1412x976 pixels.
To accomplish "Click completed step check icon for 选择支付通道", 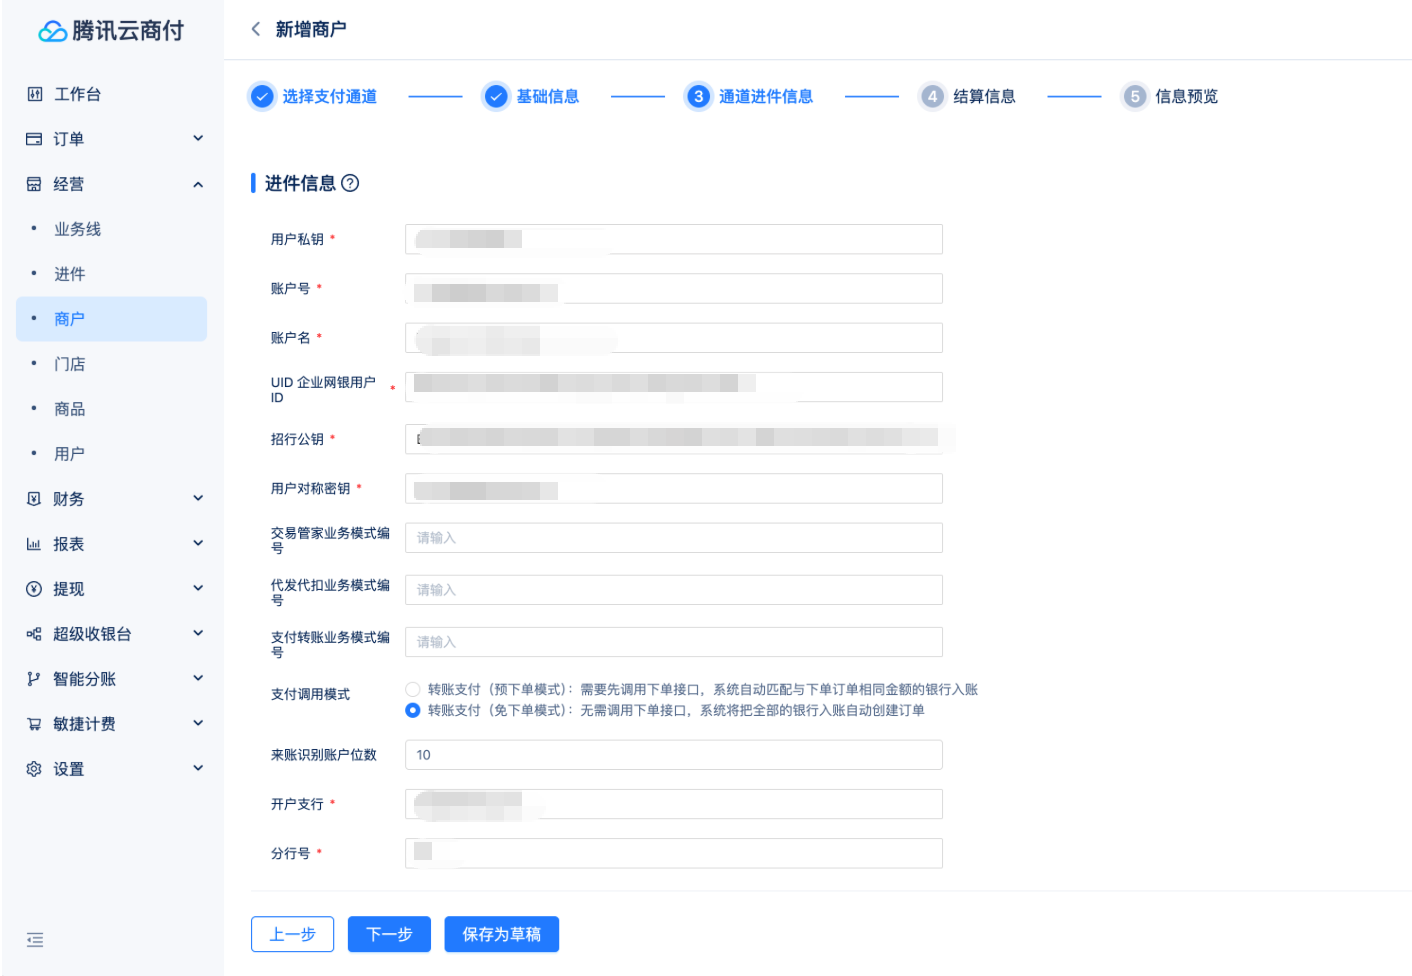I will 262,97.
